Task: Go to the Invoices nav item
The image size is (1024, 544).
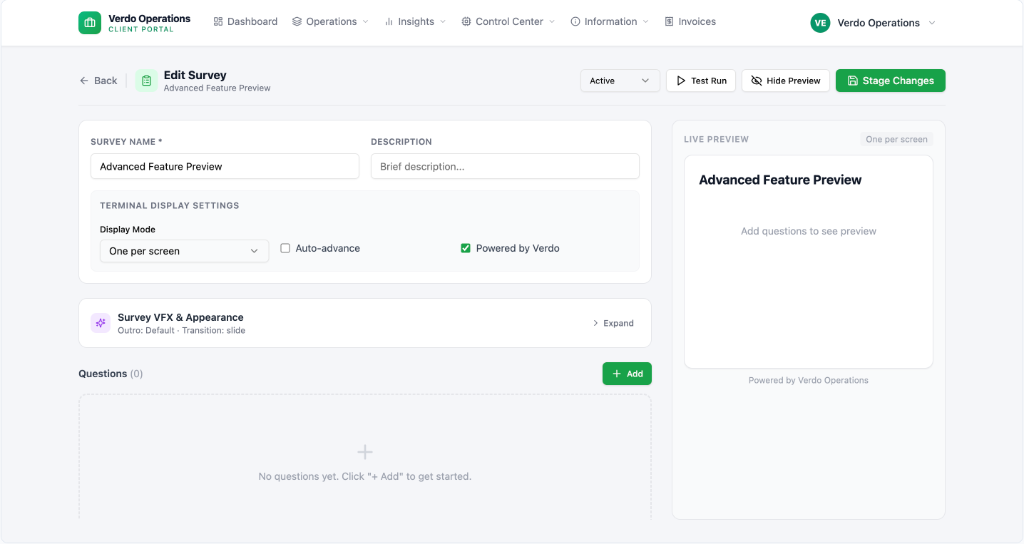Action: pos(690,22)
